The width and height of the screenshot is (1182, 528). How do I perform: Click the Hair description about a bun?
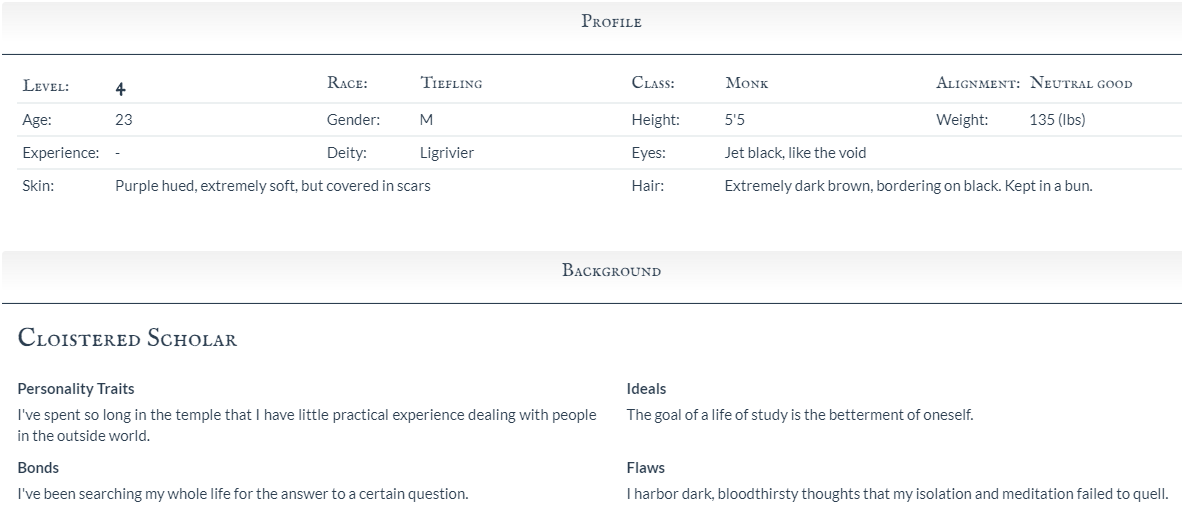908,186
